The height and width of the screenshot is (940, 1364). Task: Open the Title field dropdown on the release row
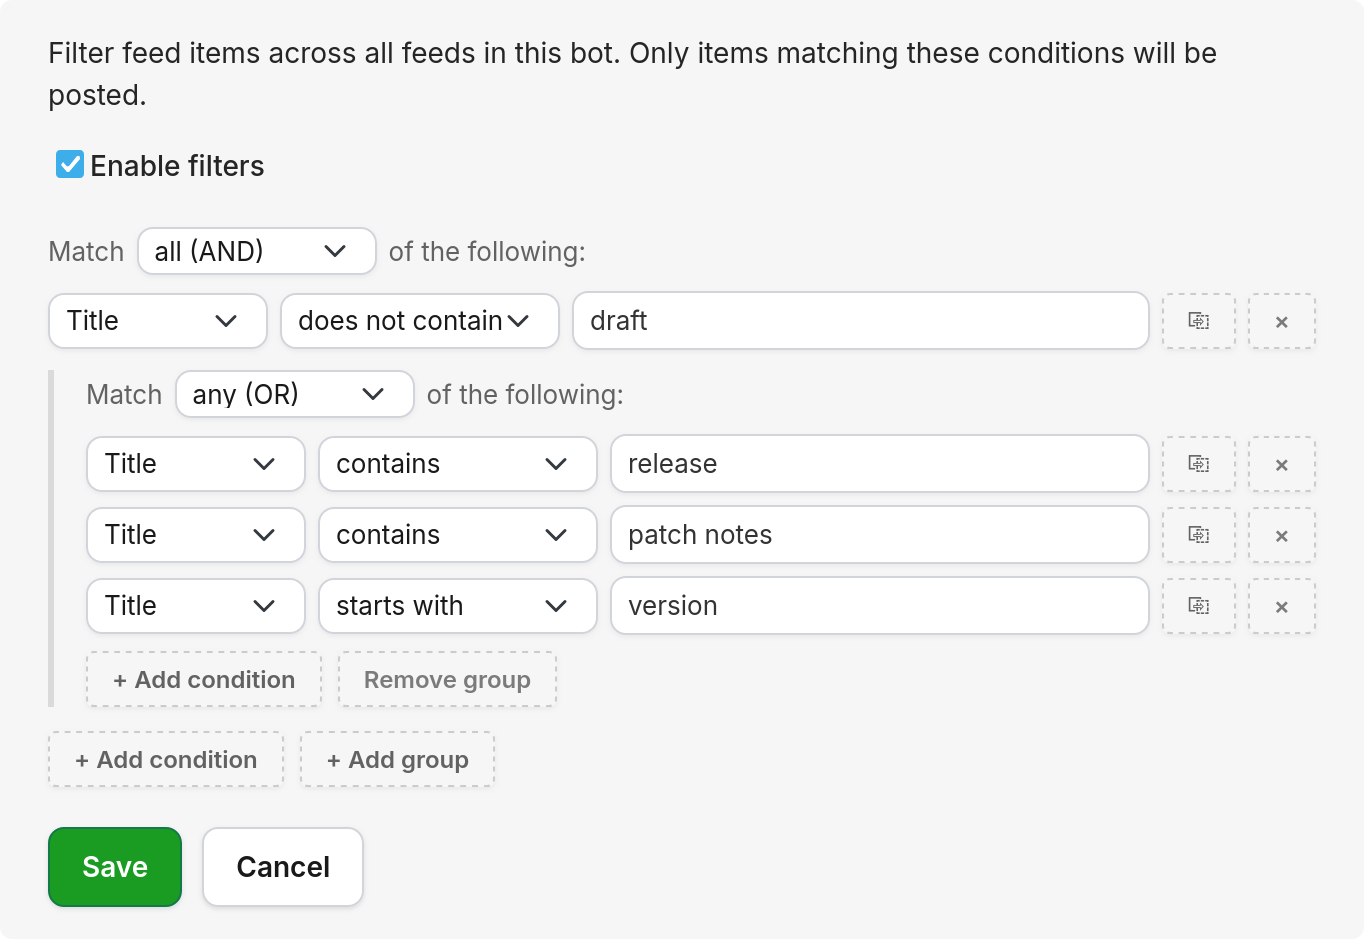[195, 464]
